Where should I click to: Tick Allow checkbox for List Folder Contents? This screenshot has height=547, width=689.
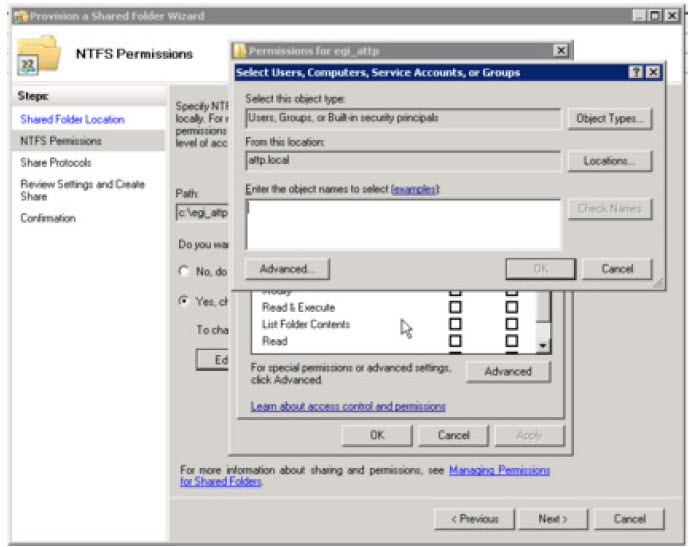coord(455,324)
